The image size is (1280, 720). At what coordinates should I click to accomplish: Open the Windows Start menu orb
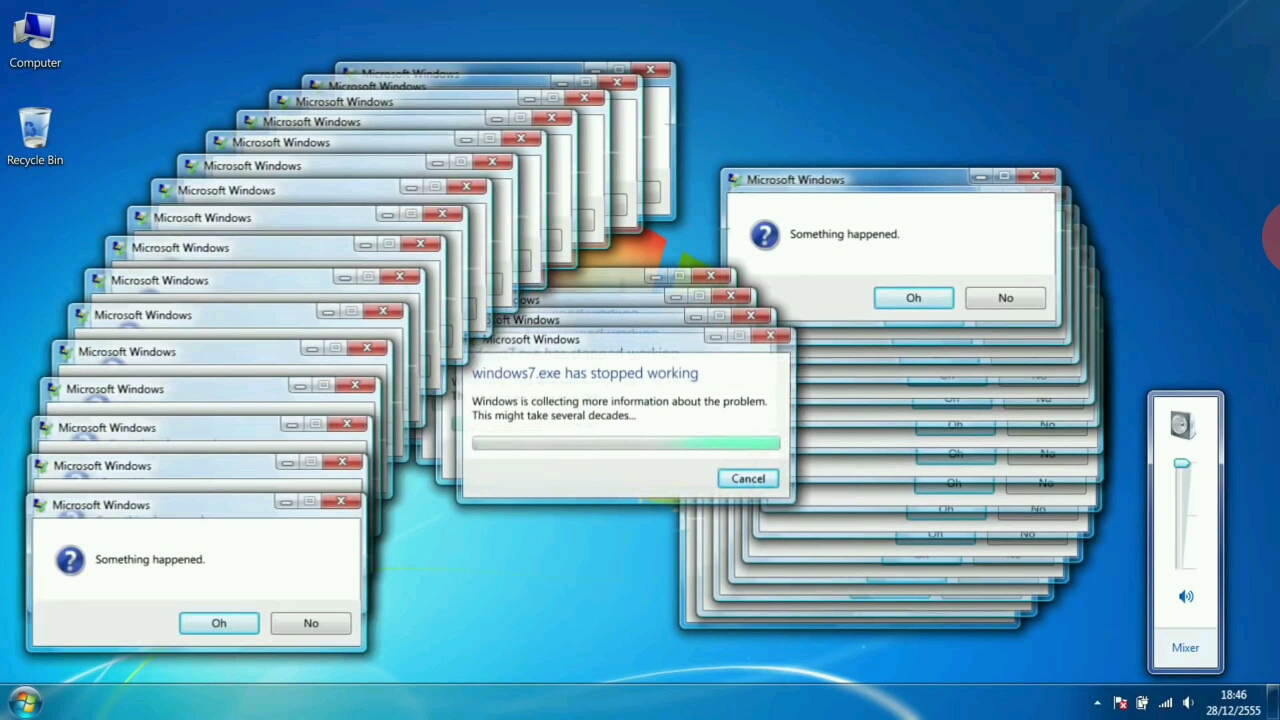[24, 701]
